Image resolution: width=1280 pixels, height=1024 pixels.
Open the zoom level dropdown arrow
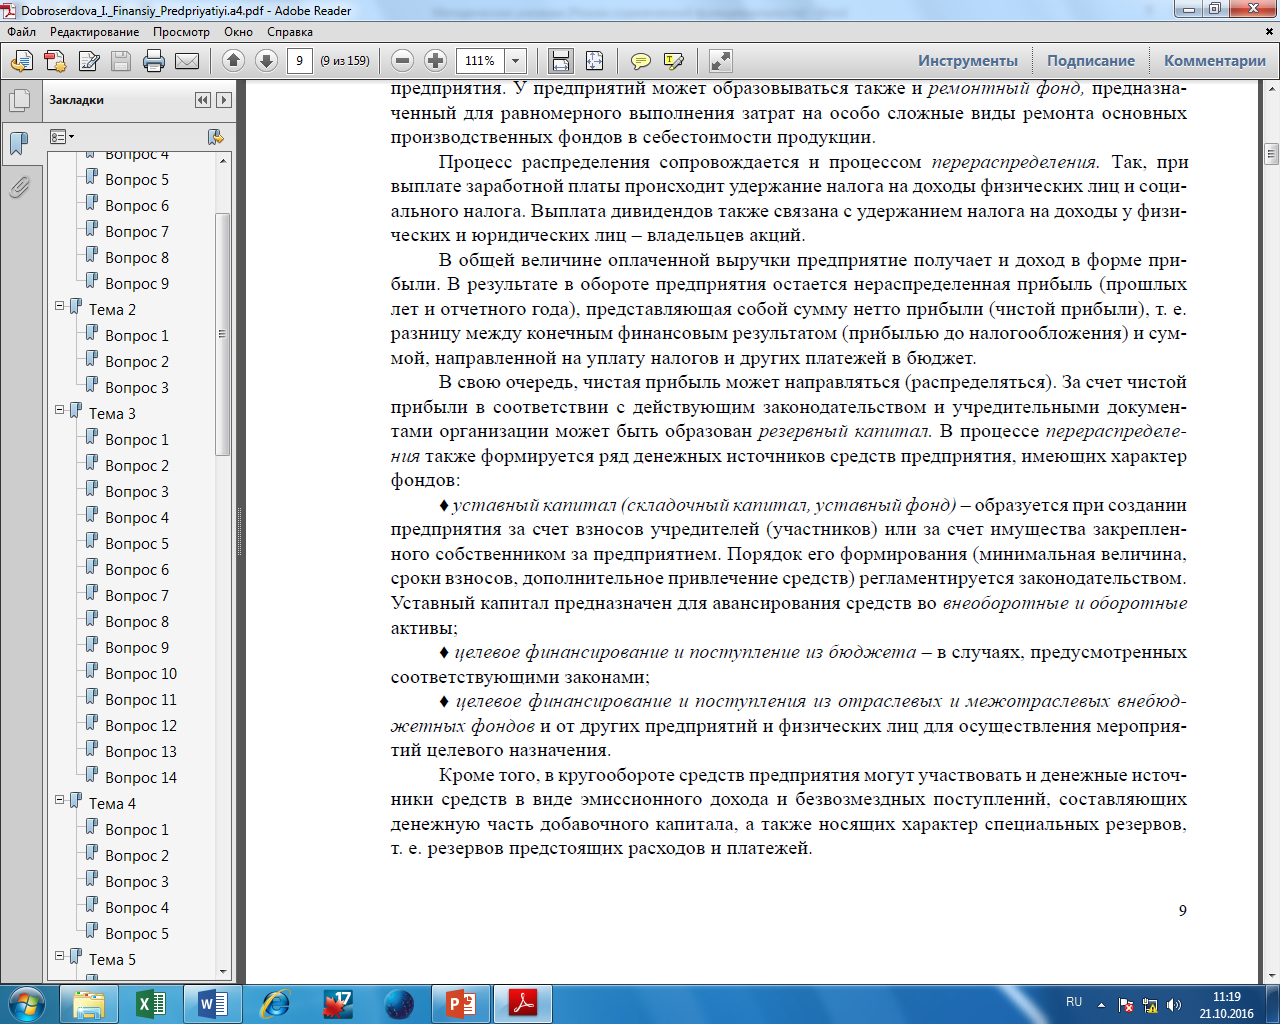(x=516, y=61)
